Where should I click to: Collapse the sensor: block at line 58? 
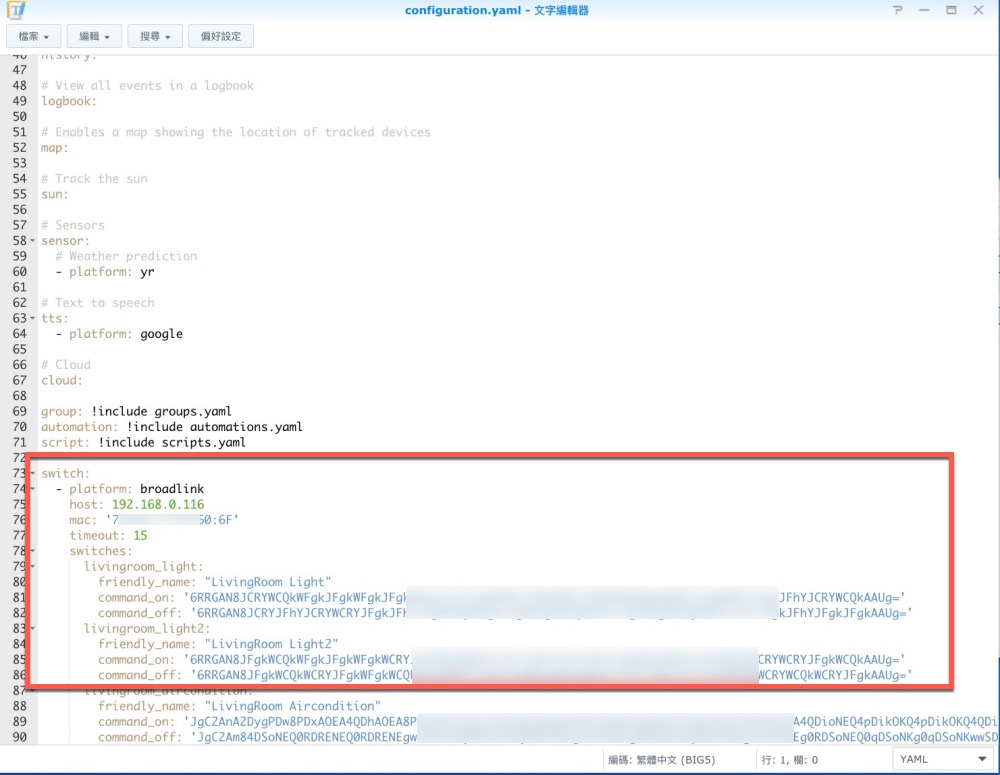tap(34, 241)
